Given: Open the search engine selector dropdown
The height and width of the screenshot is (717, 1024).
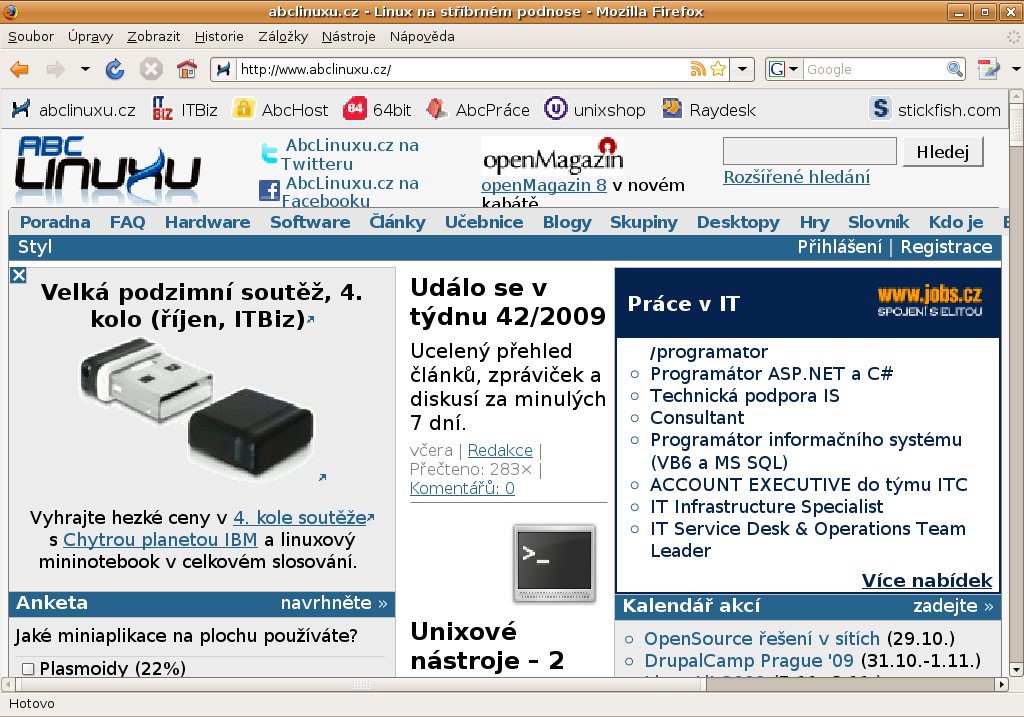Looking at the screenshot, I should pyautogui.click(x=784, y=69).
